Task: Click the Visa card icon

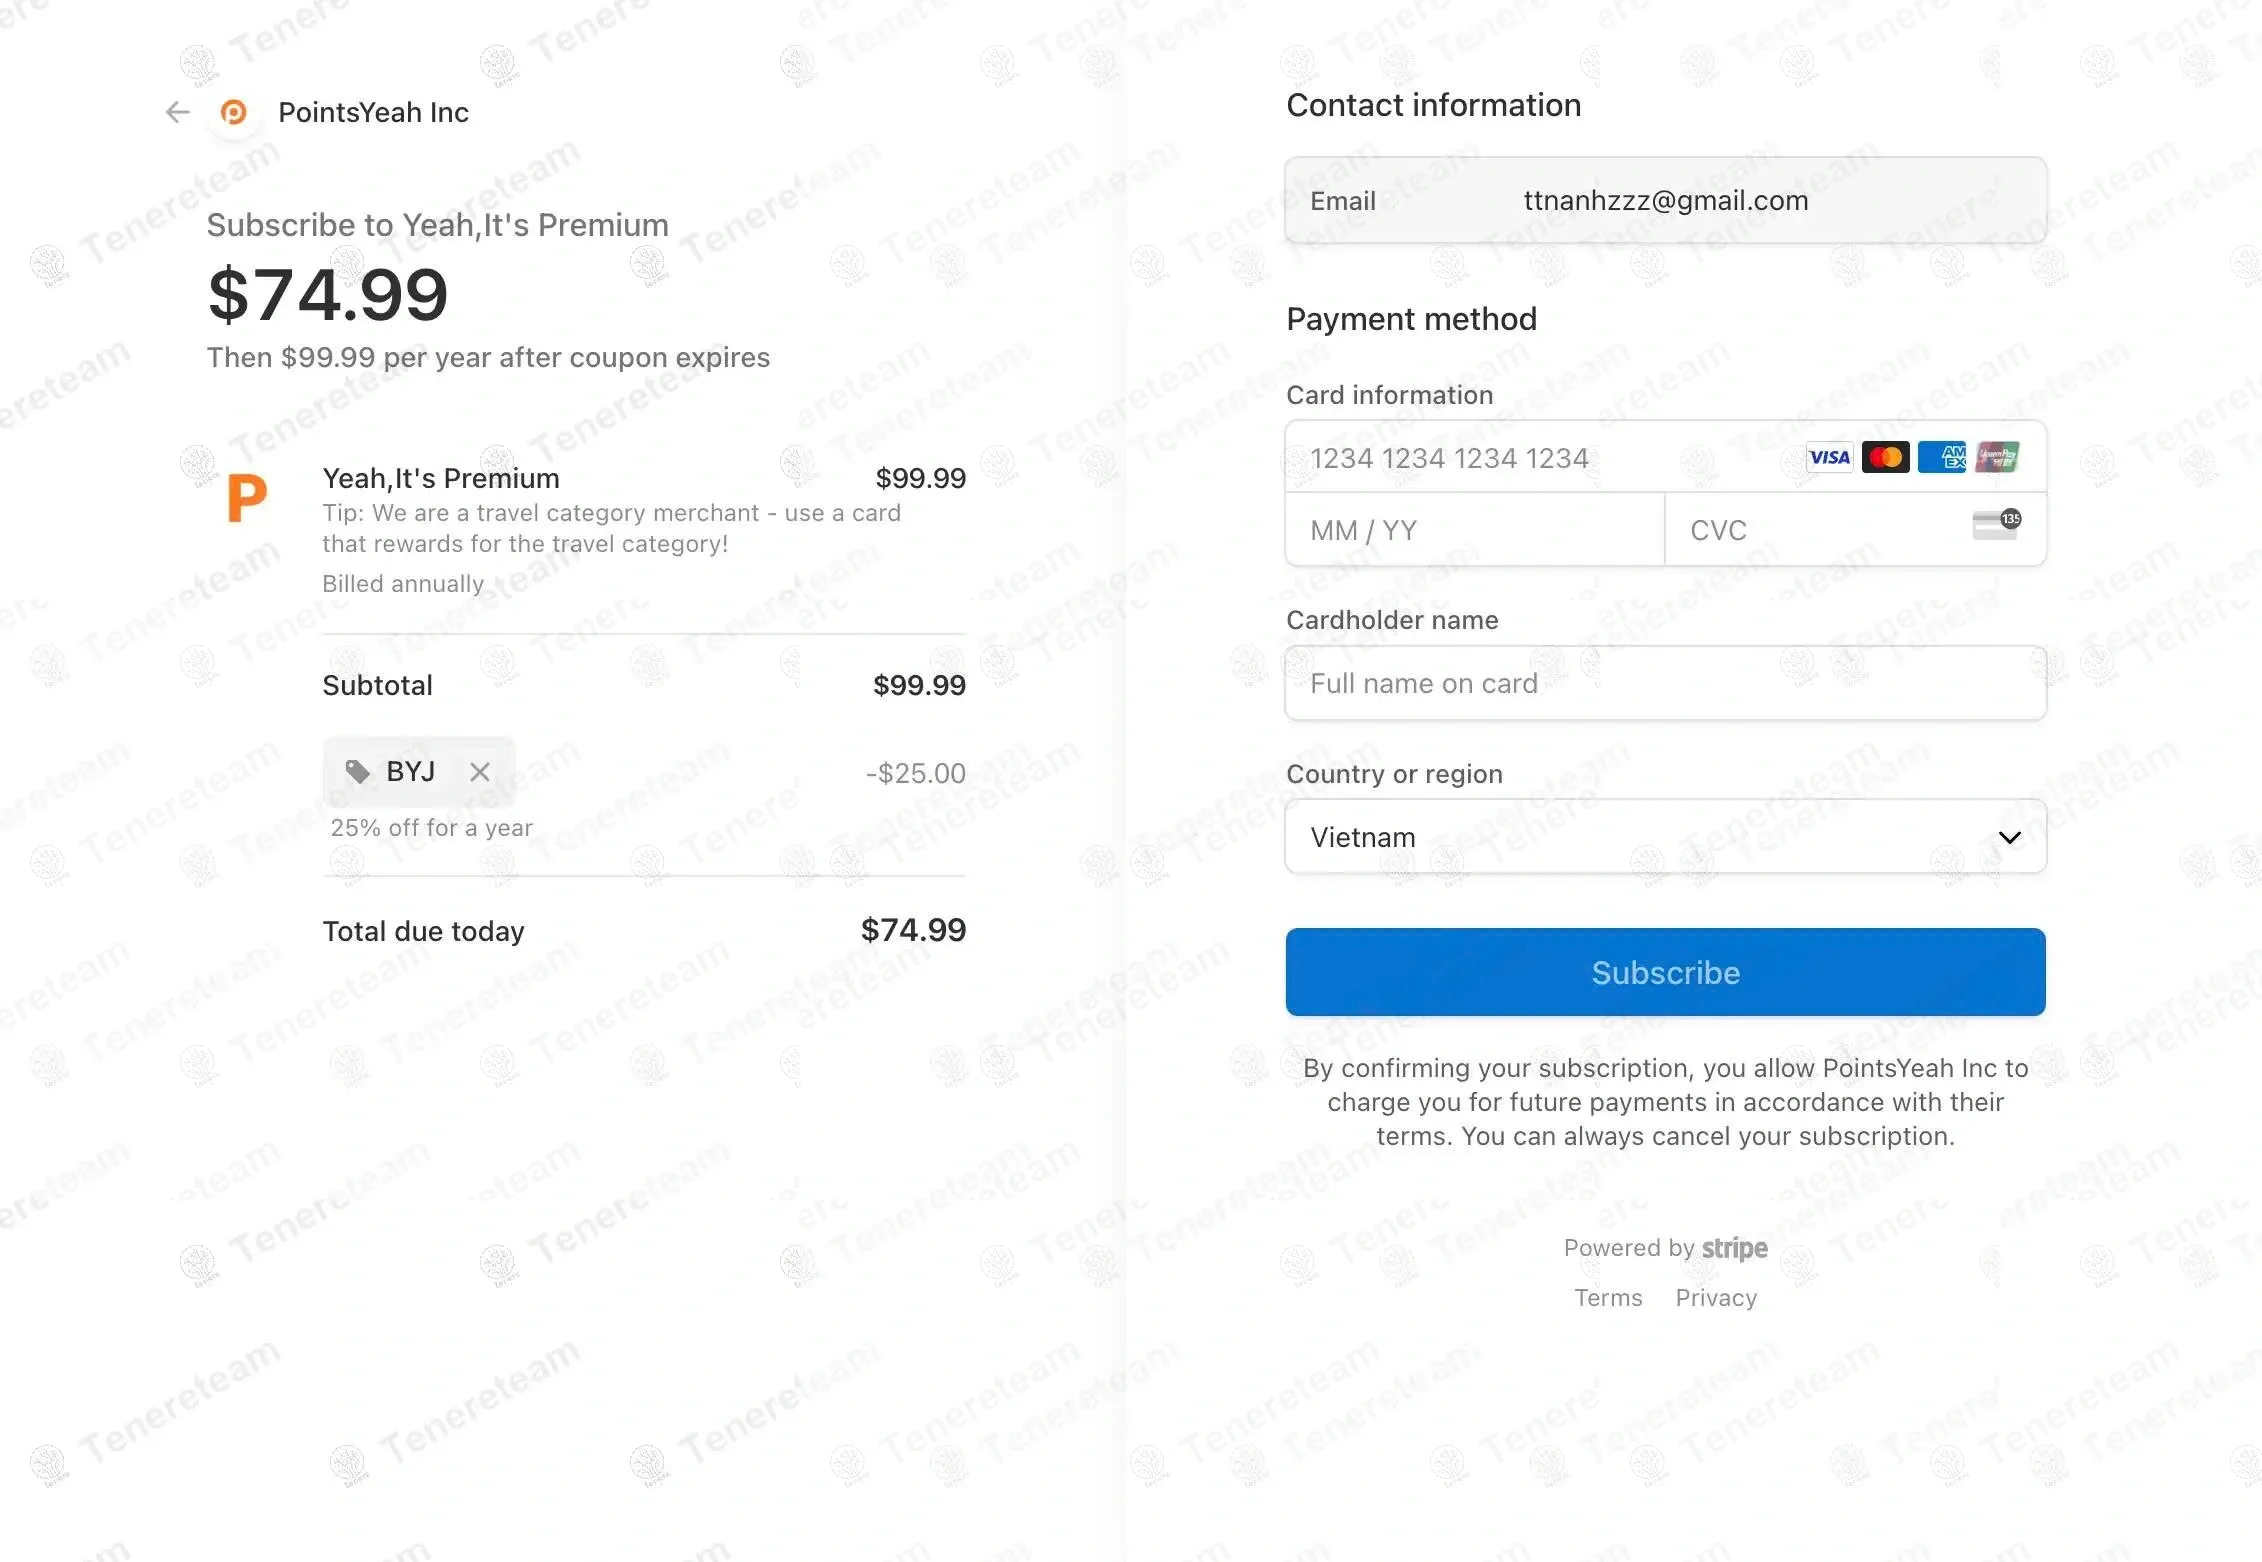Action: (1829, 458)
